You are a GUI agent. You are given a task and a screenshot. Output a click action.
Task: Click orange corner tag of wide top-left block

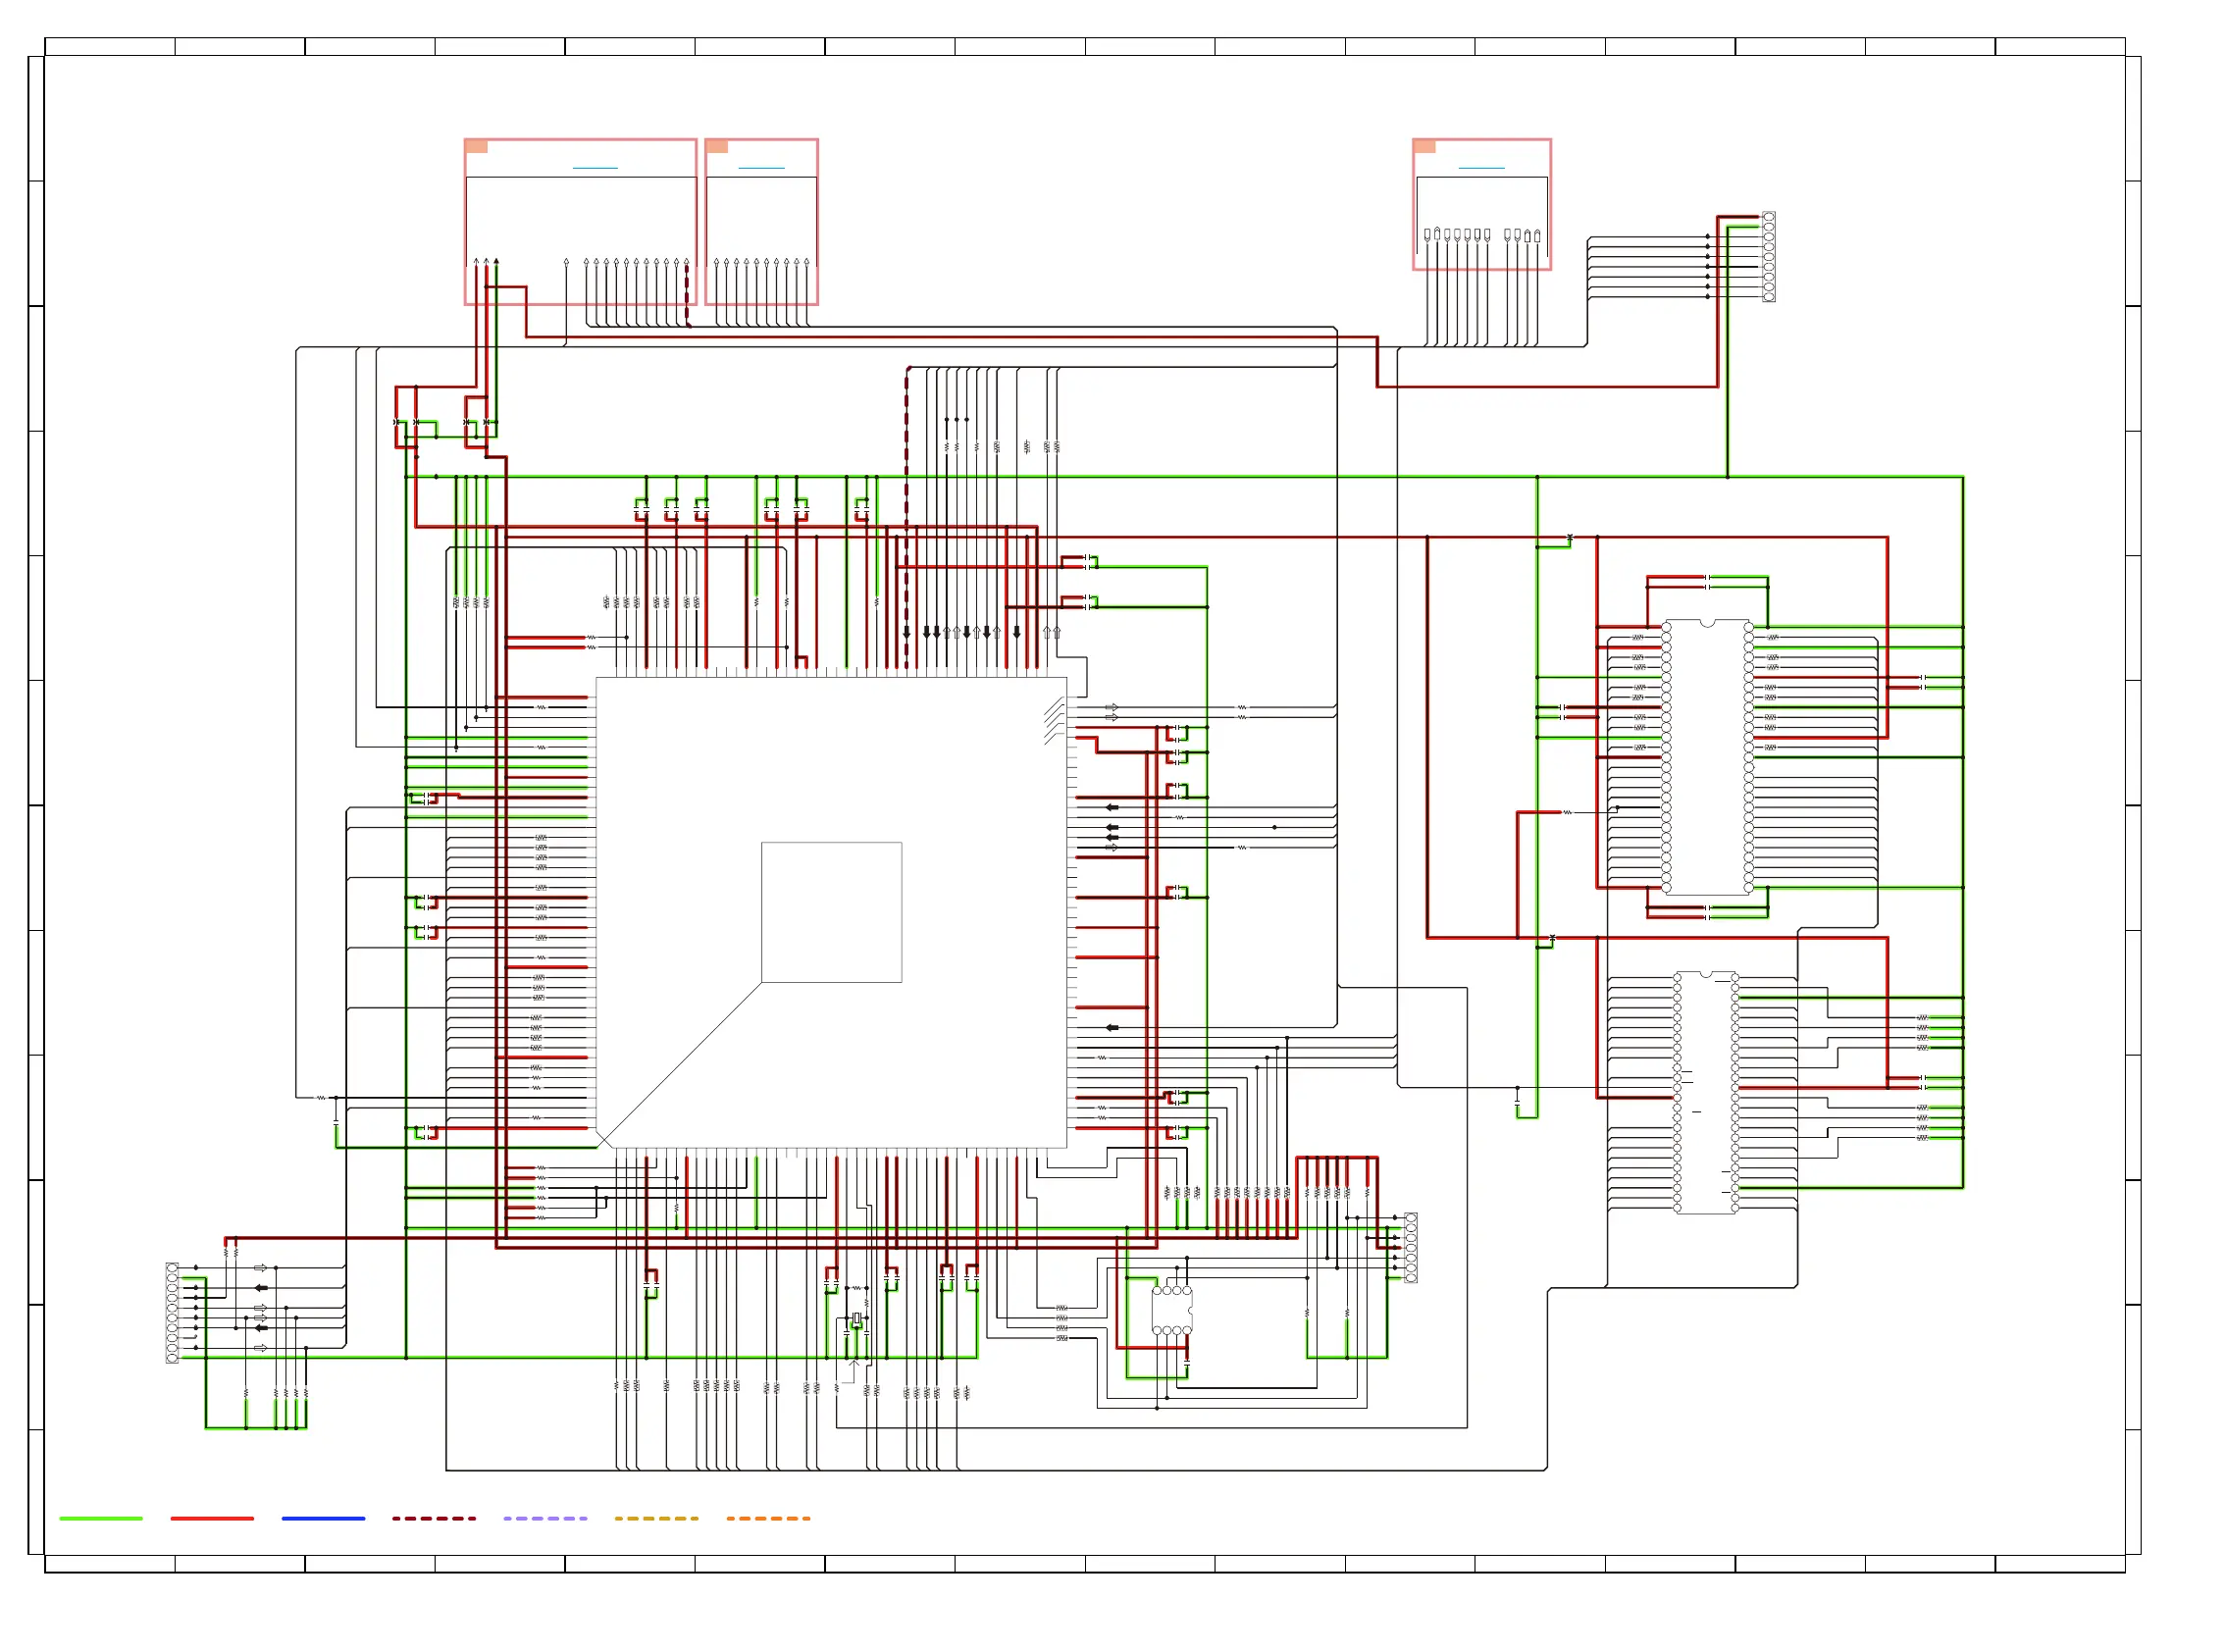[x=477, y=147]
